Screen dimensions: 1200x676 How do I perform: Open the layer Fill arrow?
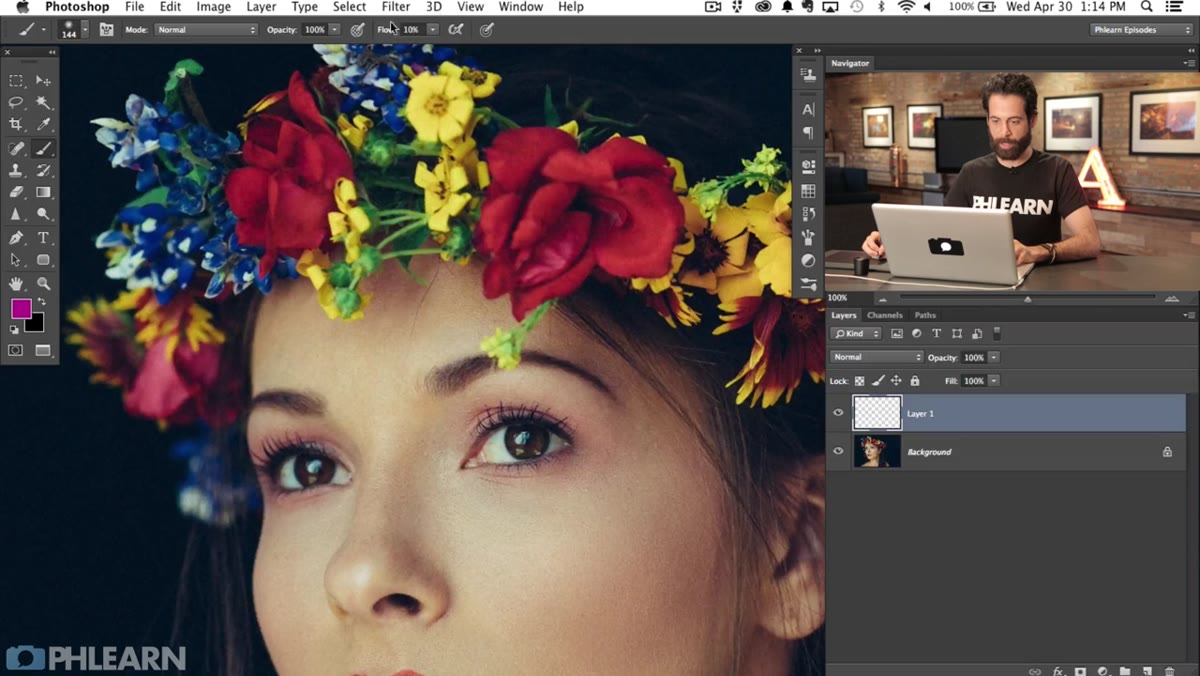coord(993,381)
